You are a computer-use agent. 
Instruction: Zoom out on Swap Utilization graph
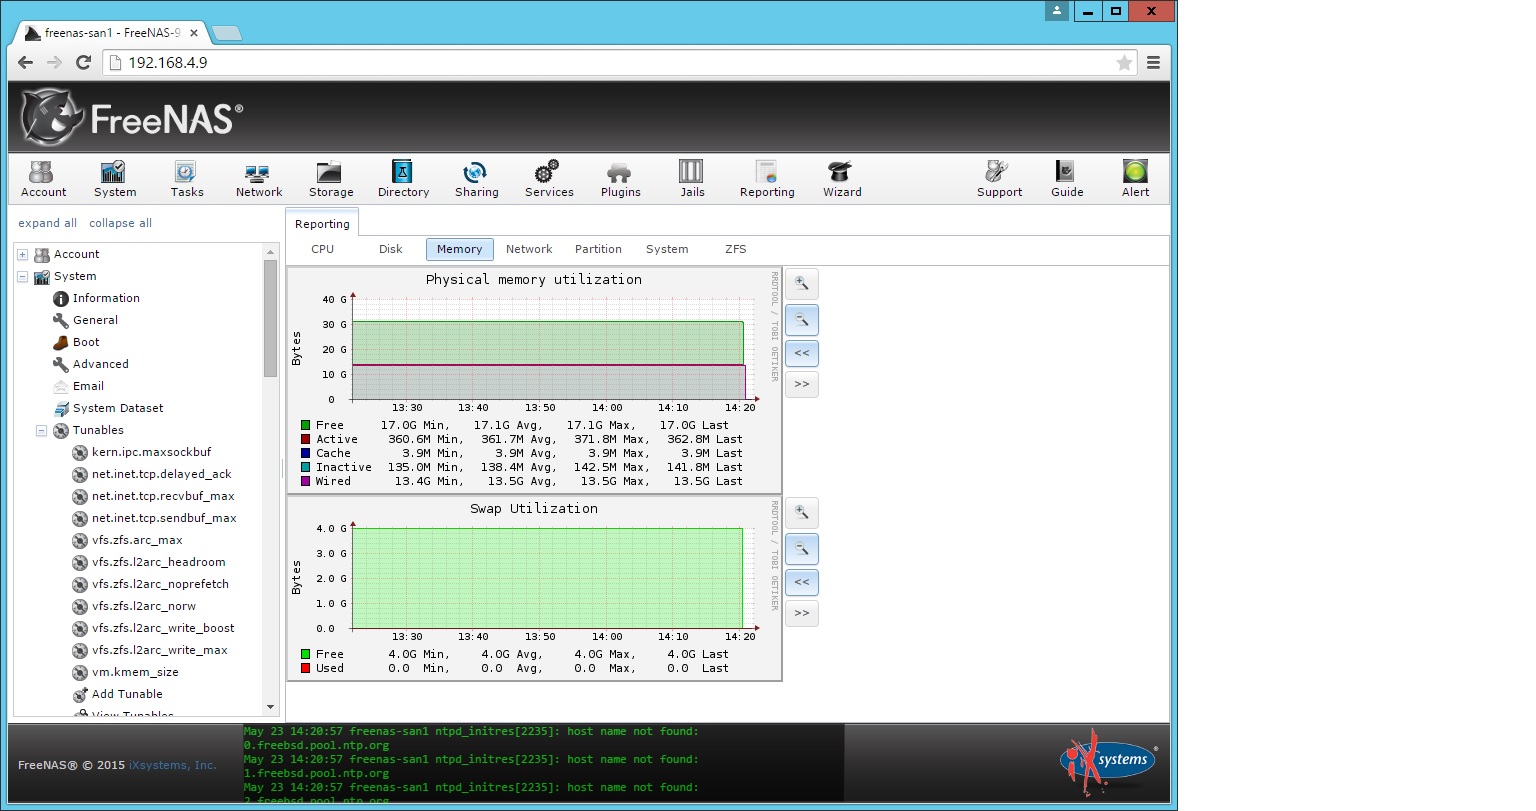pyautogui.click(x=802, y=549)
